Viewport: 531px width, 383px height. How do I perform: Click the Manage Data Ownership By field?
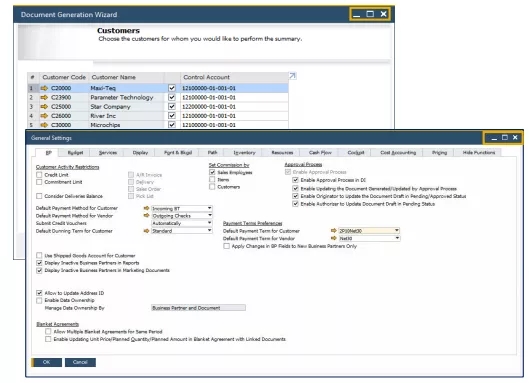[198, 308]
